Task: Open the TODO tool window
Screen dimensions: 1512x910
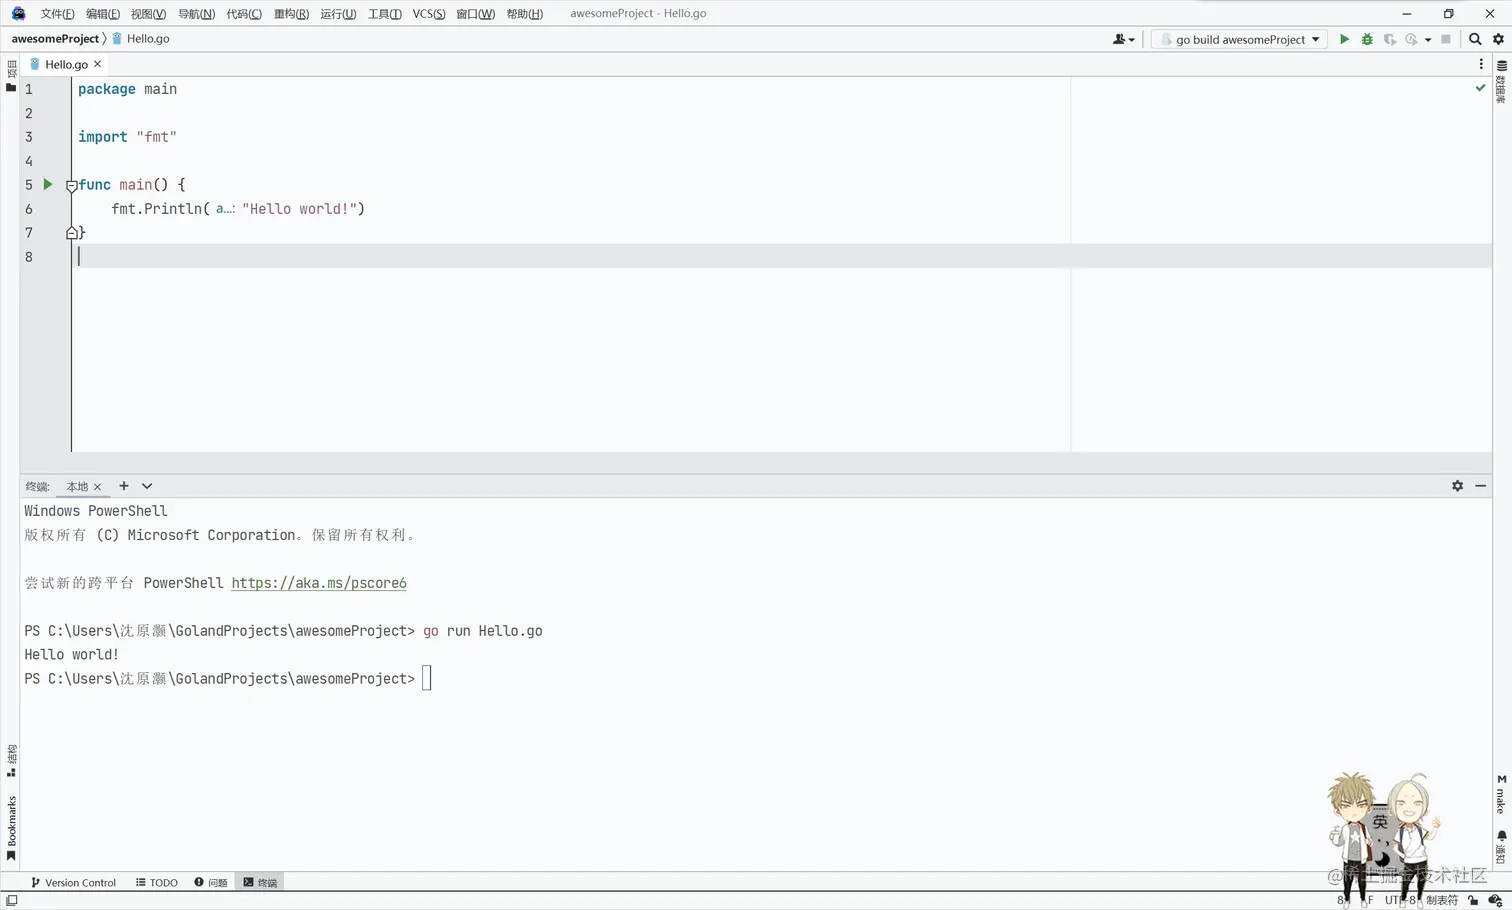Action: point(157,882)
